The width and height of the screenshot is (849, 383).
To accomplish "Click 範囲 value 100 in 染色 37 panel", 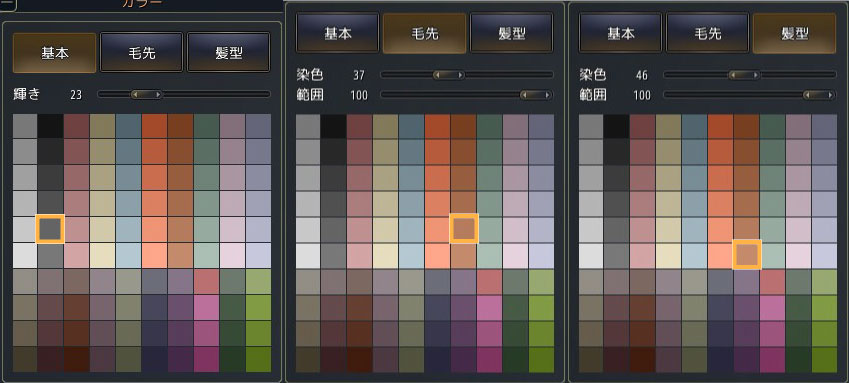I will pos(359,95).
